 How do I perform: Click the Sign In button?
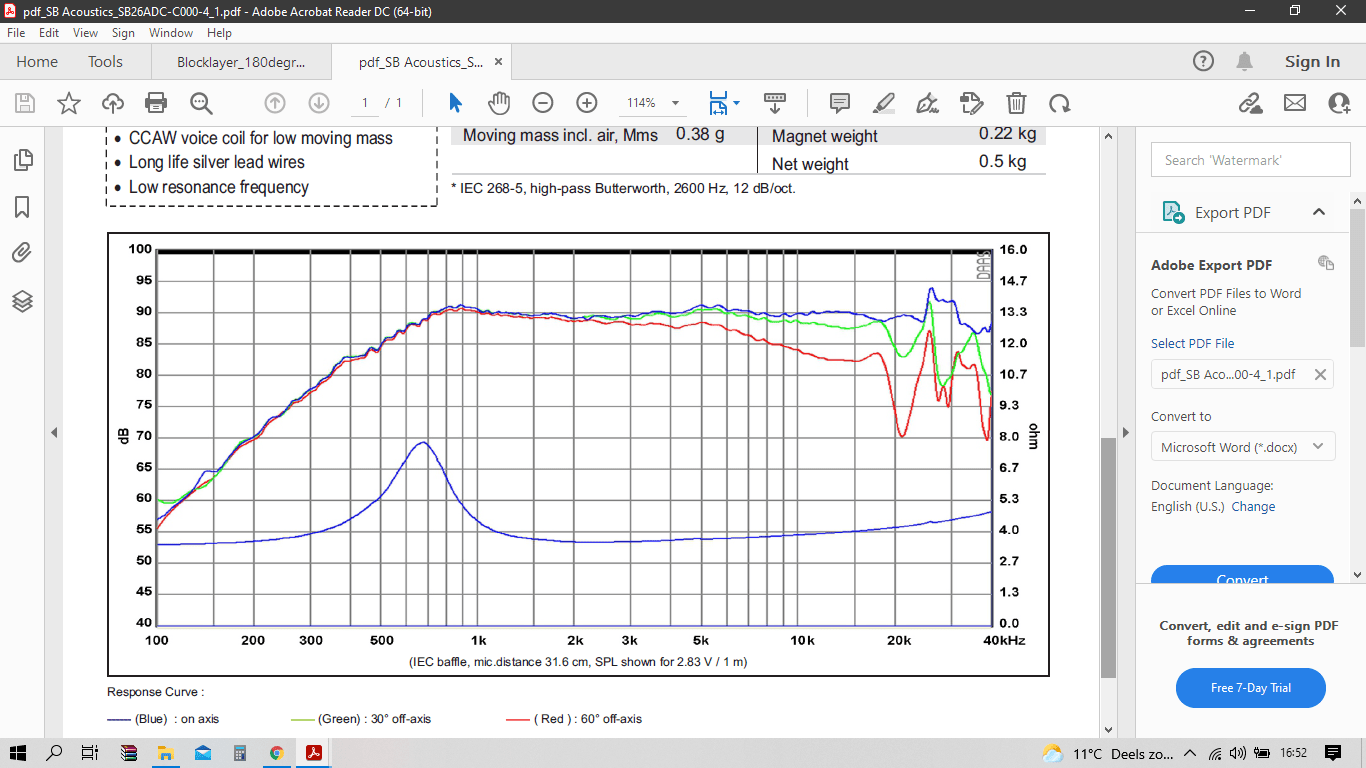tap(1312, 61)
